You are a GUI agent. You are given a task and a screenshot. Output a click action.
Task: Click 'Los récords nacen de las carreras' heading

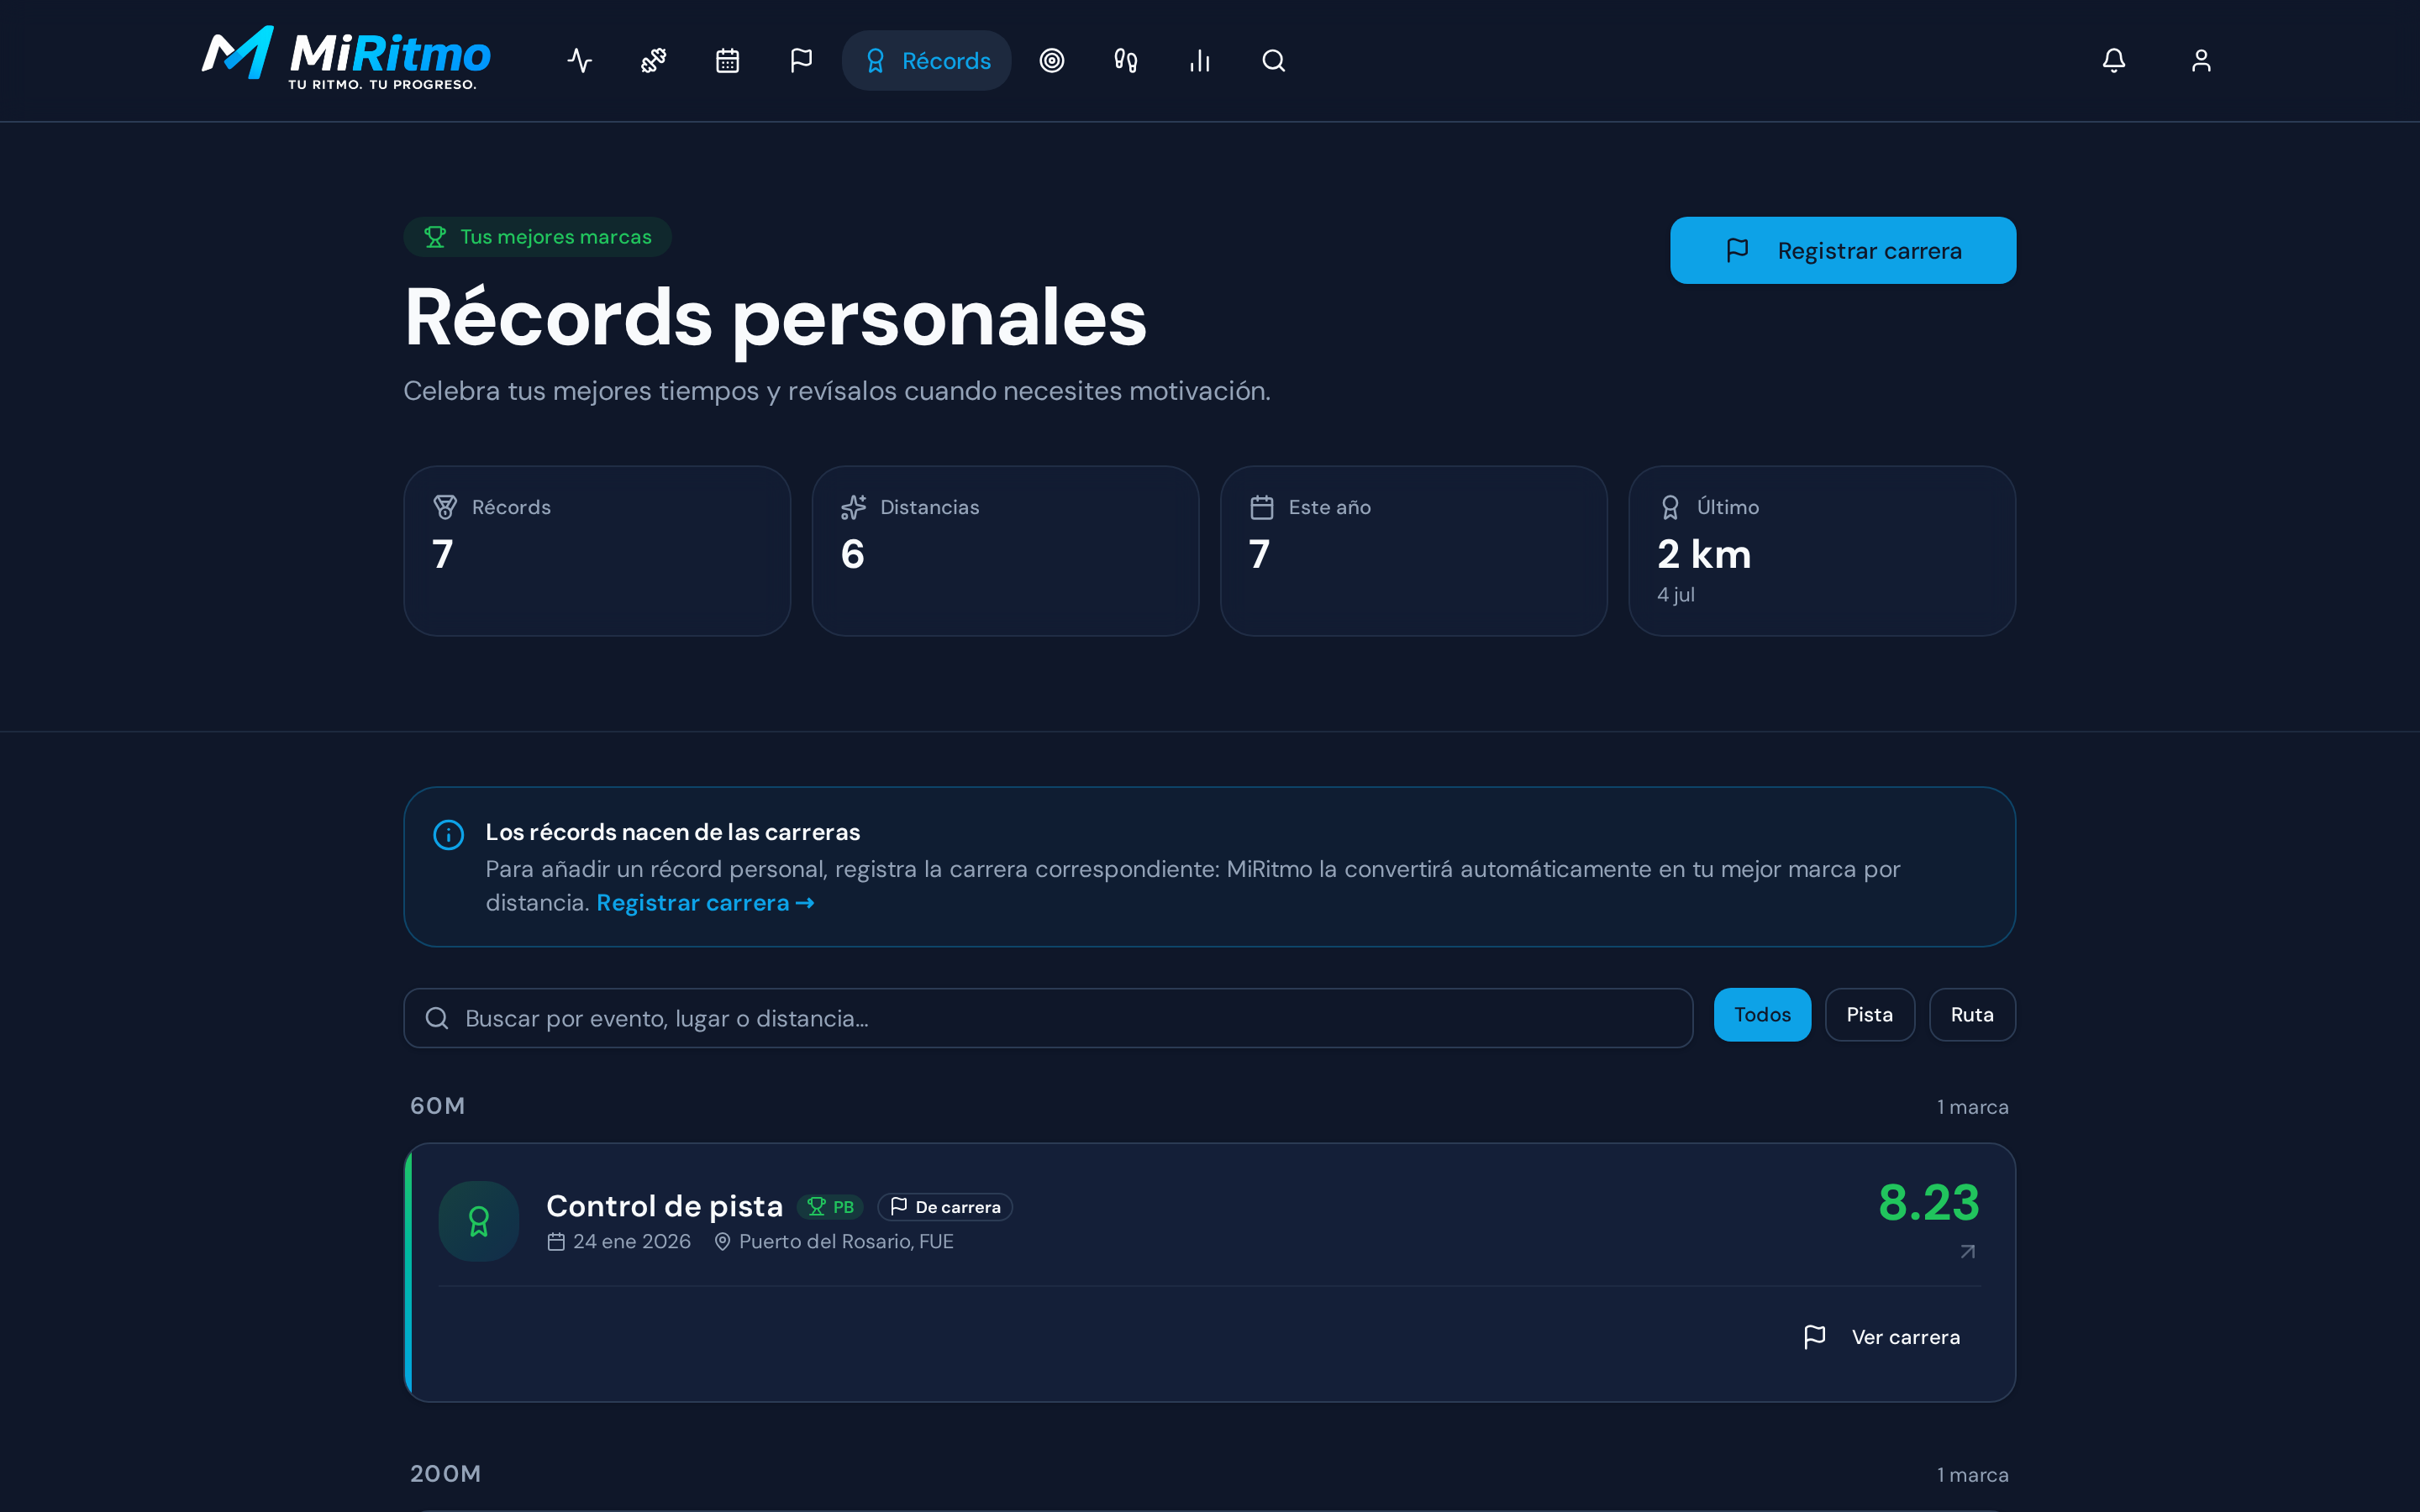coord(673,832)
